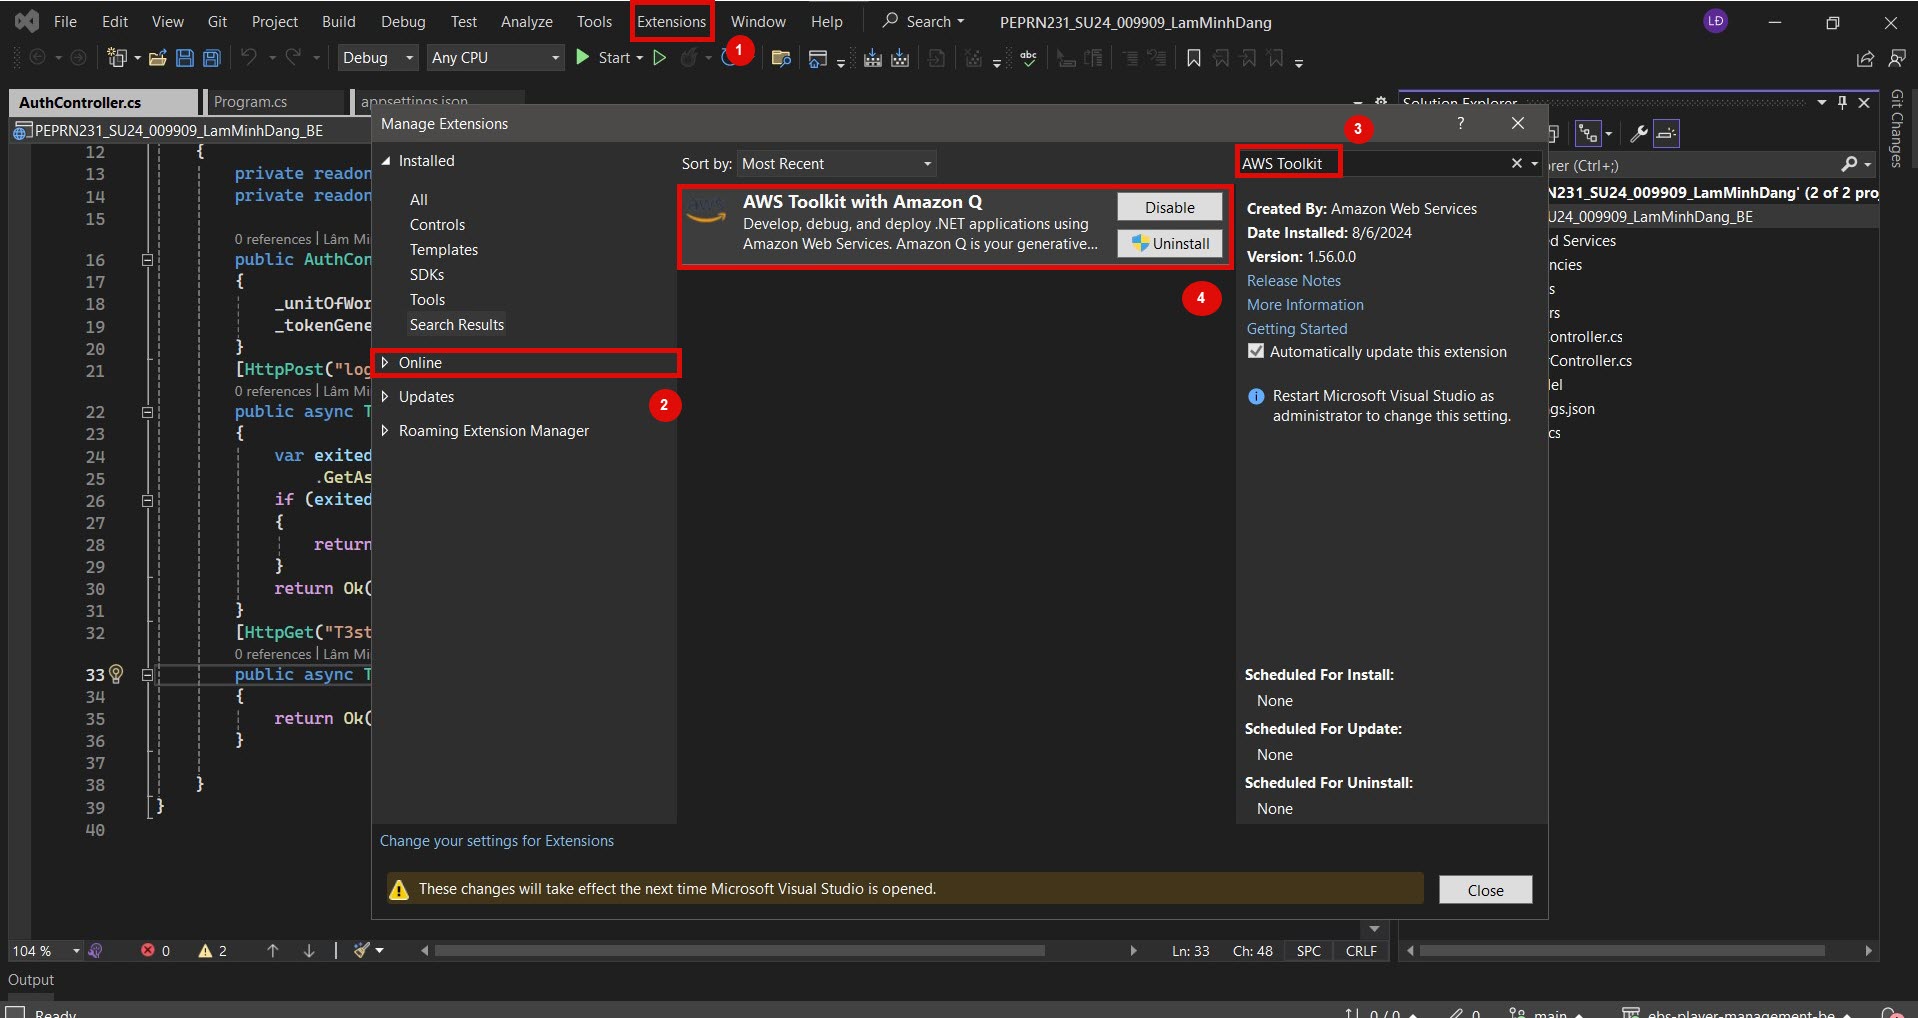Click the Start Without Debugging outline arrow
The width and height of the screenshot is (1918, 1018).
tap(660, 58)
